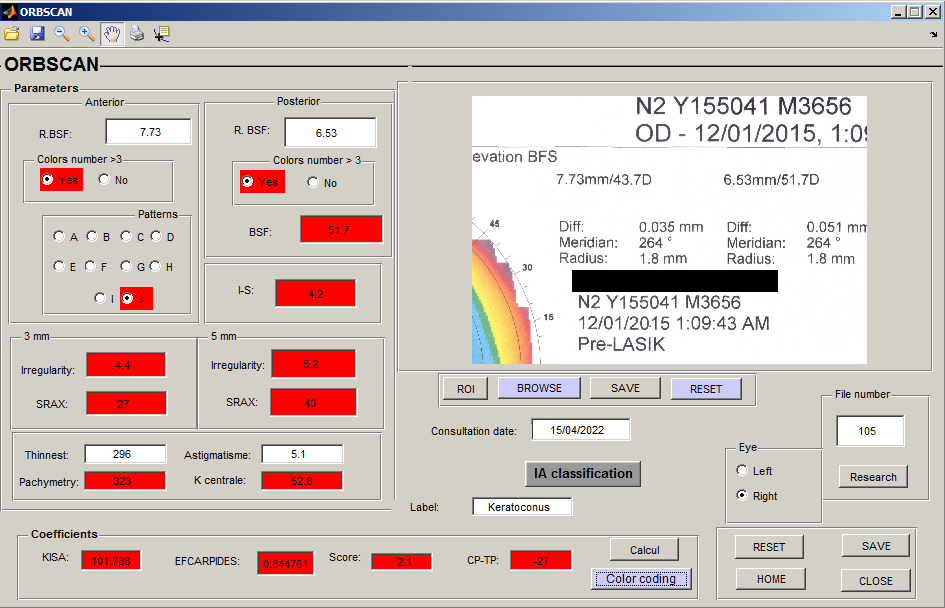This screenshot has width=945, height=608.
Task: Click the Calcul button
Action: [645, 550]
